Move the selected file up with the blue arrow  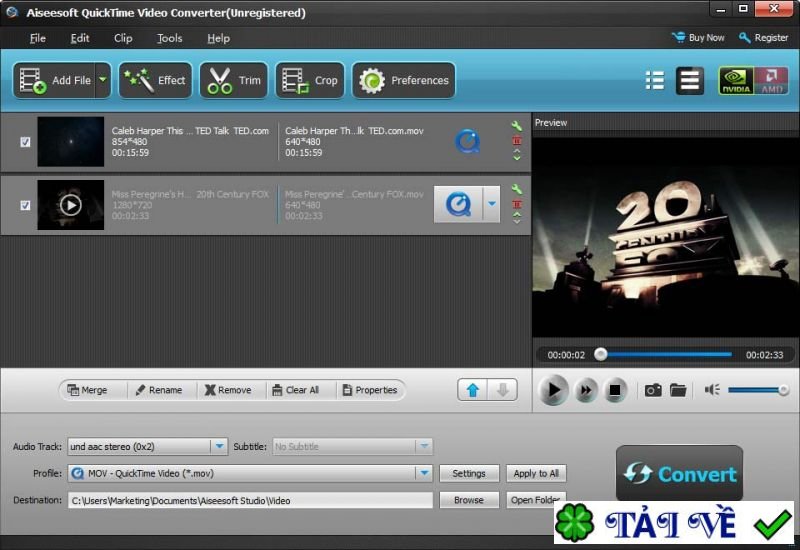click(473, 390)
